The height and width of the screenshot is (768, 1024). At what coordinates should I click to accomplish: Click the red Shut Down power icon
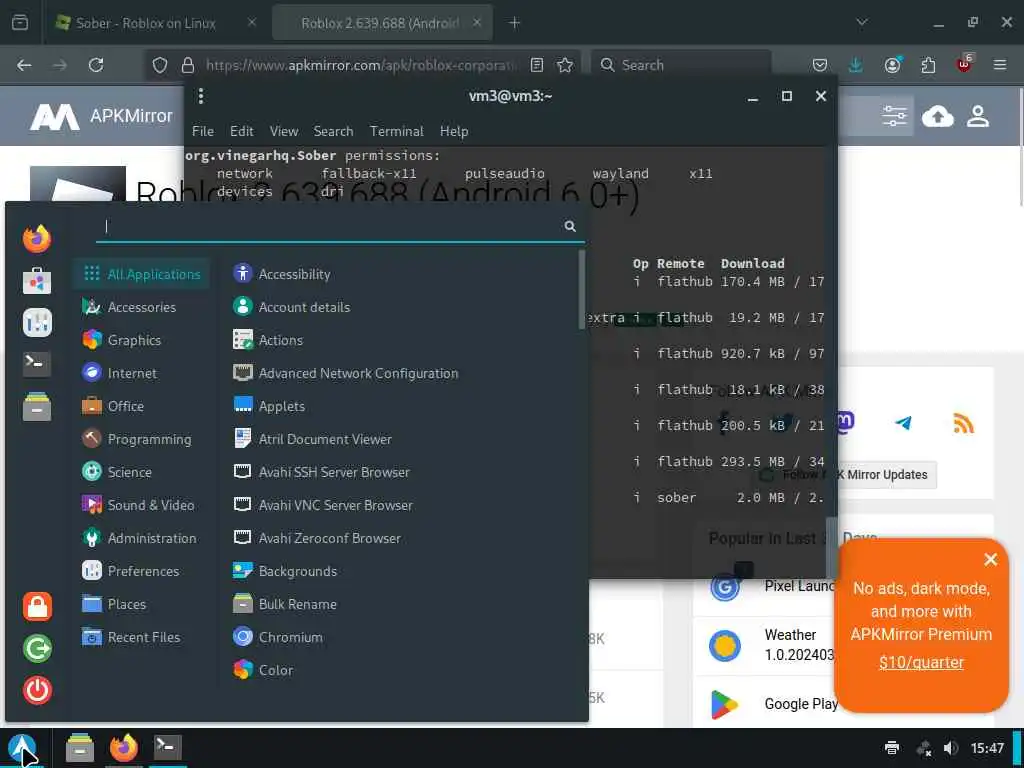37,690
